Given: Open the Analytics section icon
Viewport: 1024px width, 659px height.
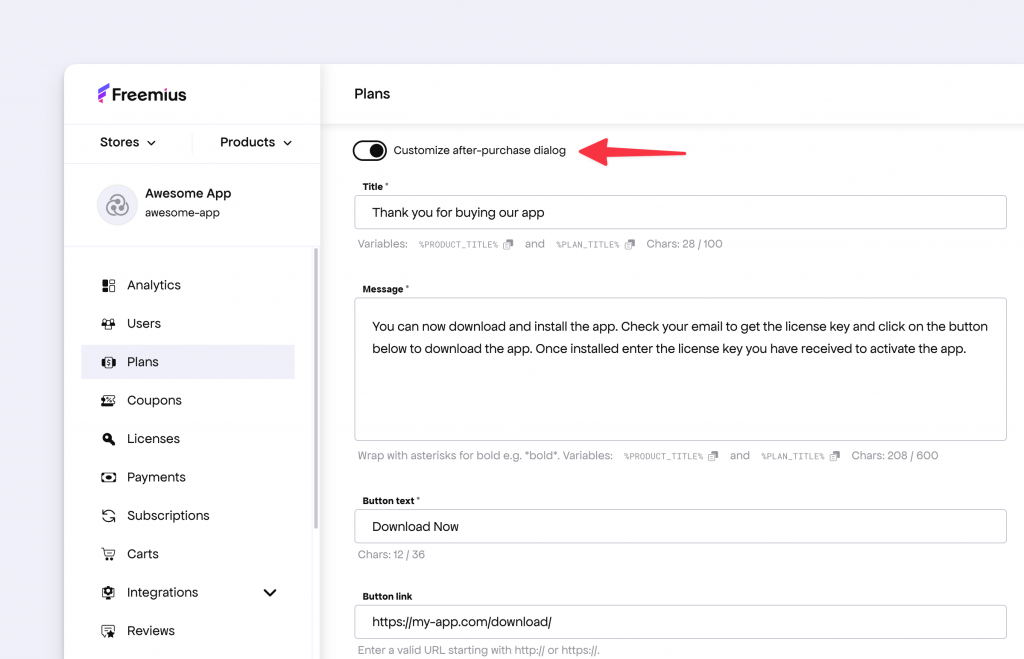Looking at the screenshot, I should coord(108,285).
